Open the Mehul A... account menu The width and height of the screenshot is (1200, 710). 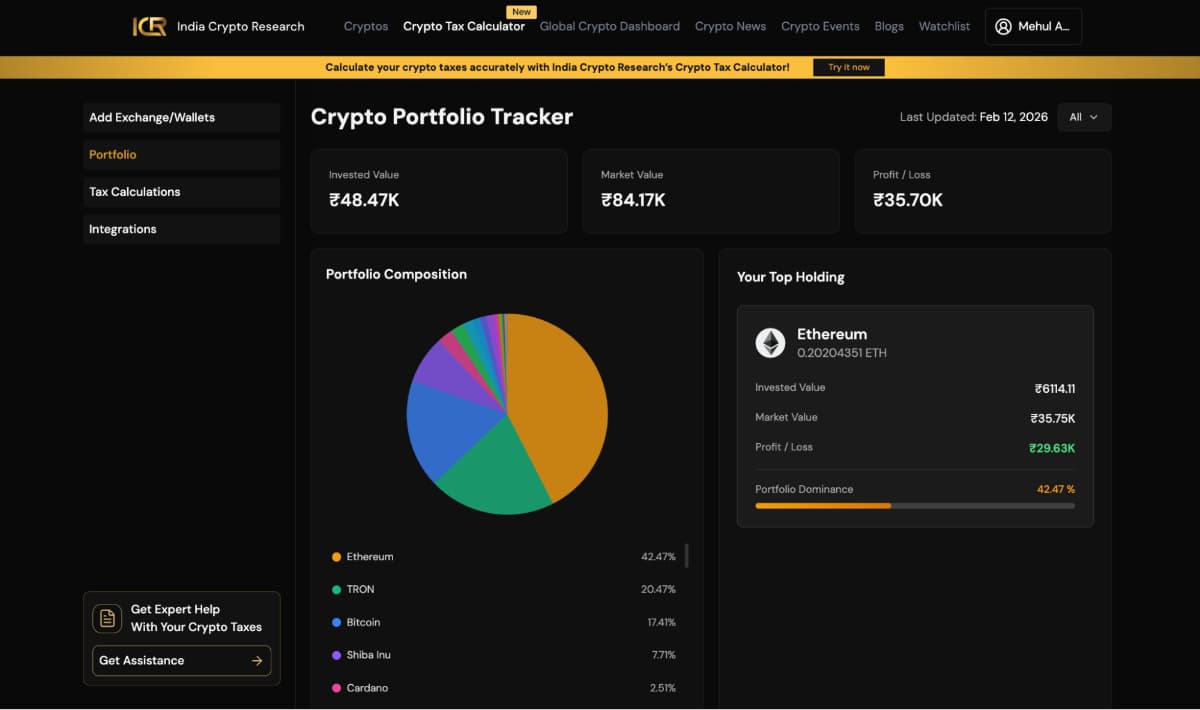point(1033,27)
